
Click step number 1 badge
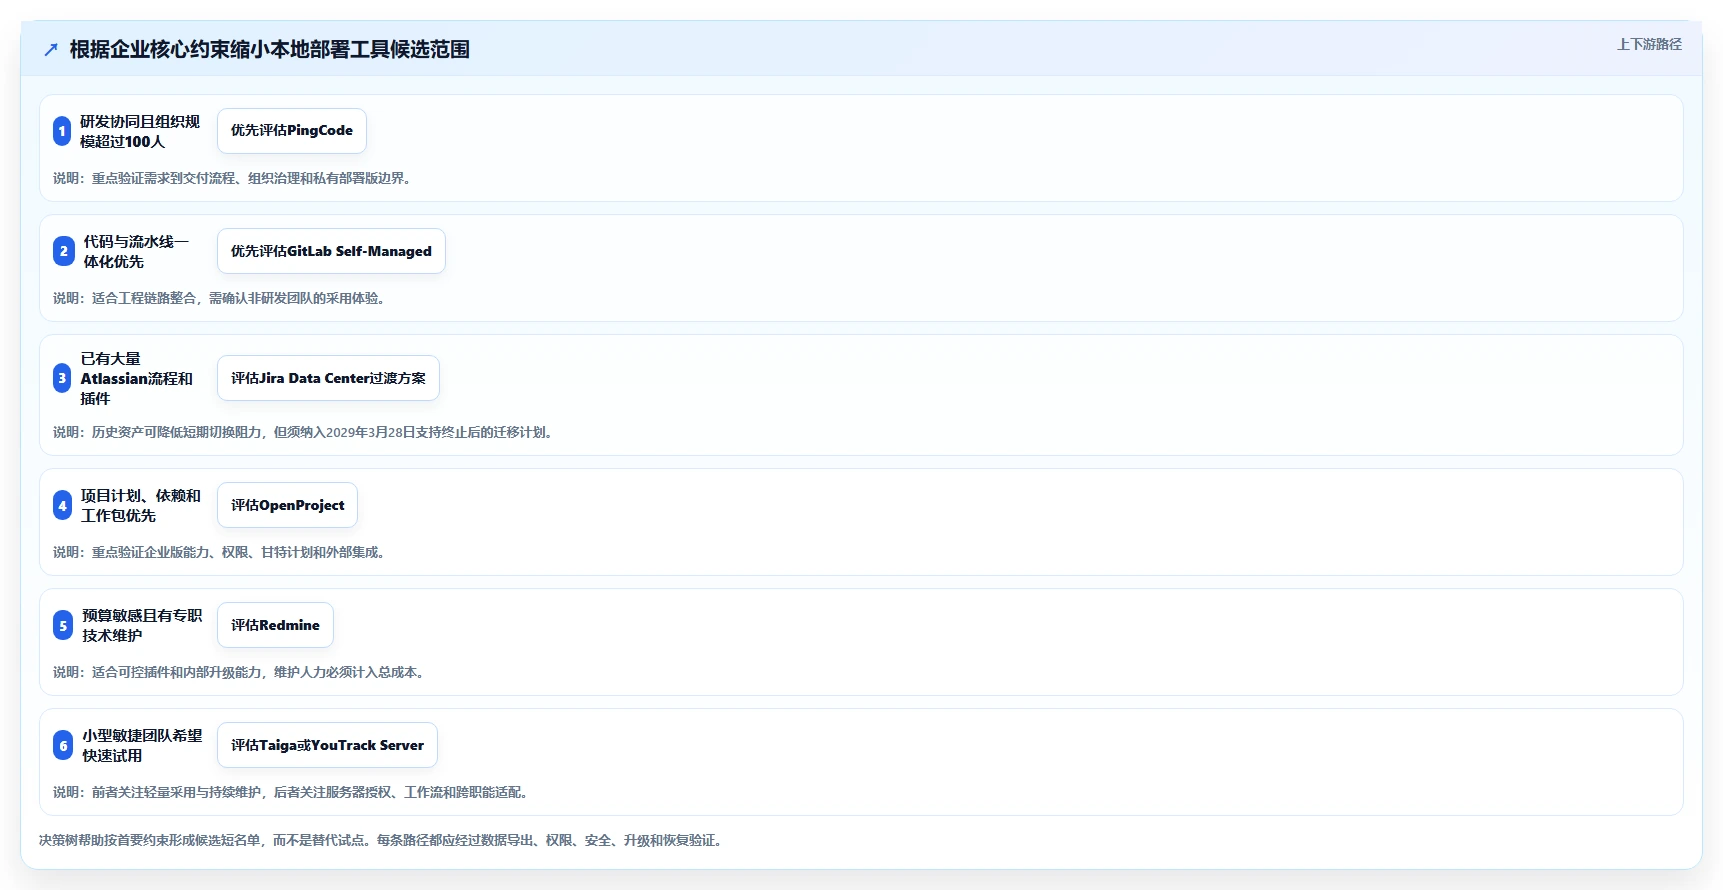point(62,131)
